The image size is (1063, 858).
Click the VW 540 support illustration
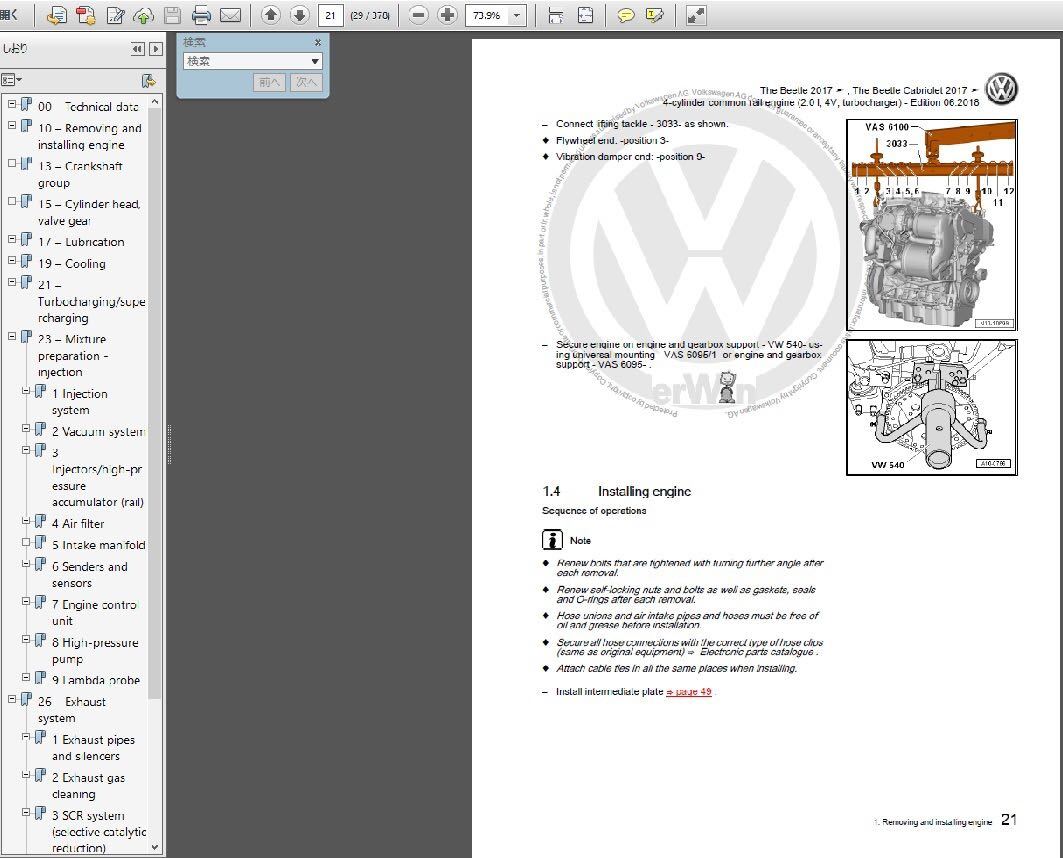[931, 407]
